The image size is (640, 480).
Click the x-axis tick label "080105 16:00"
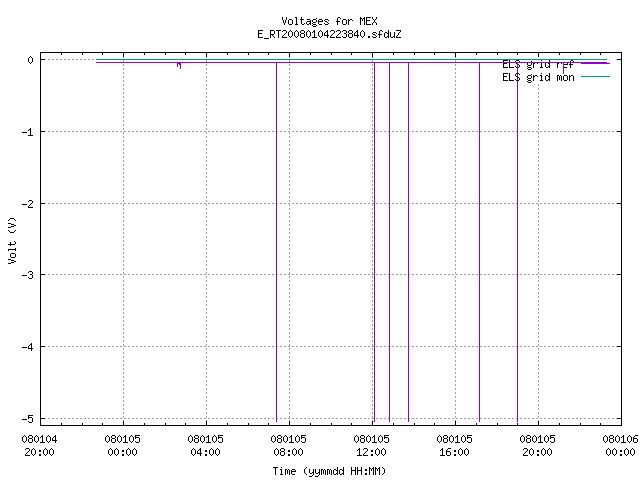(x=454, y=446)
